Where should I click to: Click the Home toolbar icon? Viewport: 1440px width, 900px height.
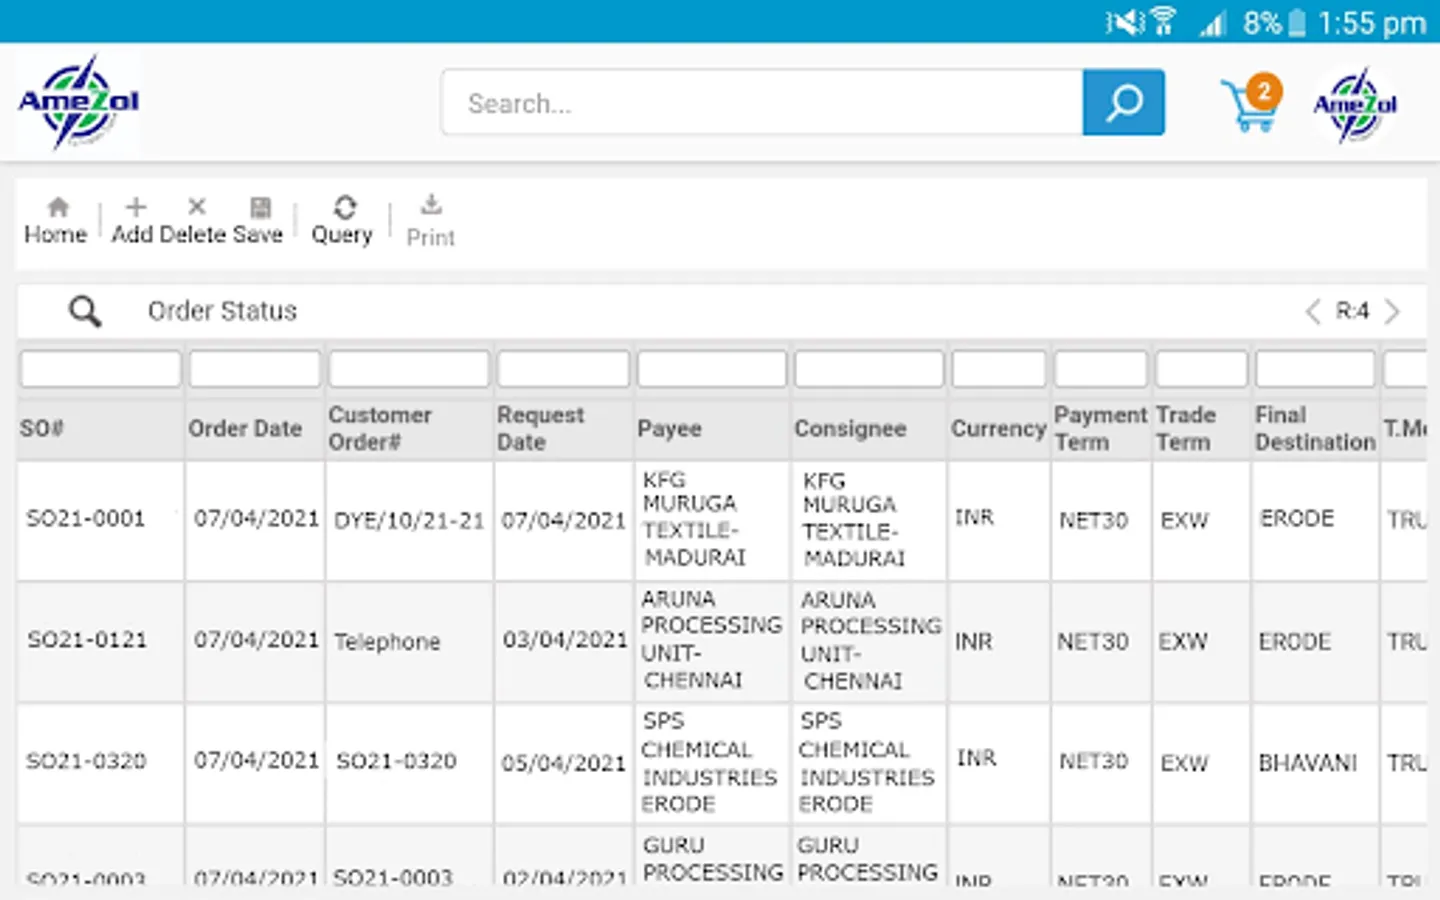(57, 208)
